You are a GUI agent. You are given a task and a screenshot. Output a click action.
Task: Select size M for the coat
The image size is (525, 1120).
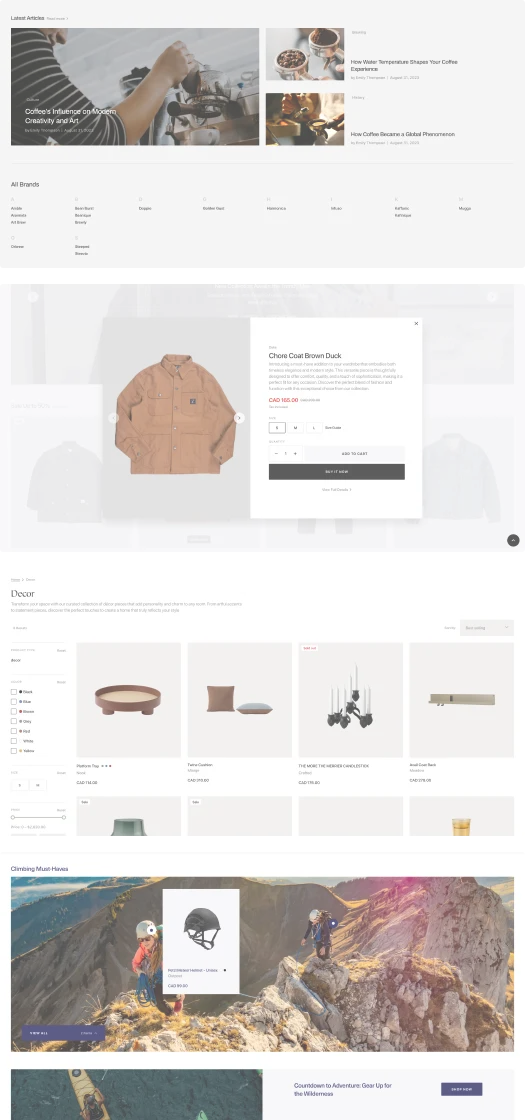pyautogui.click(x=295, y=428)
